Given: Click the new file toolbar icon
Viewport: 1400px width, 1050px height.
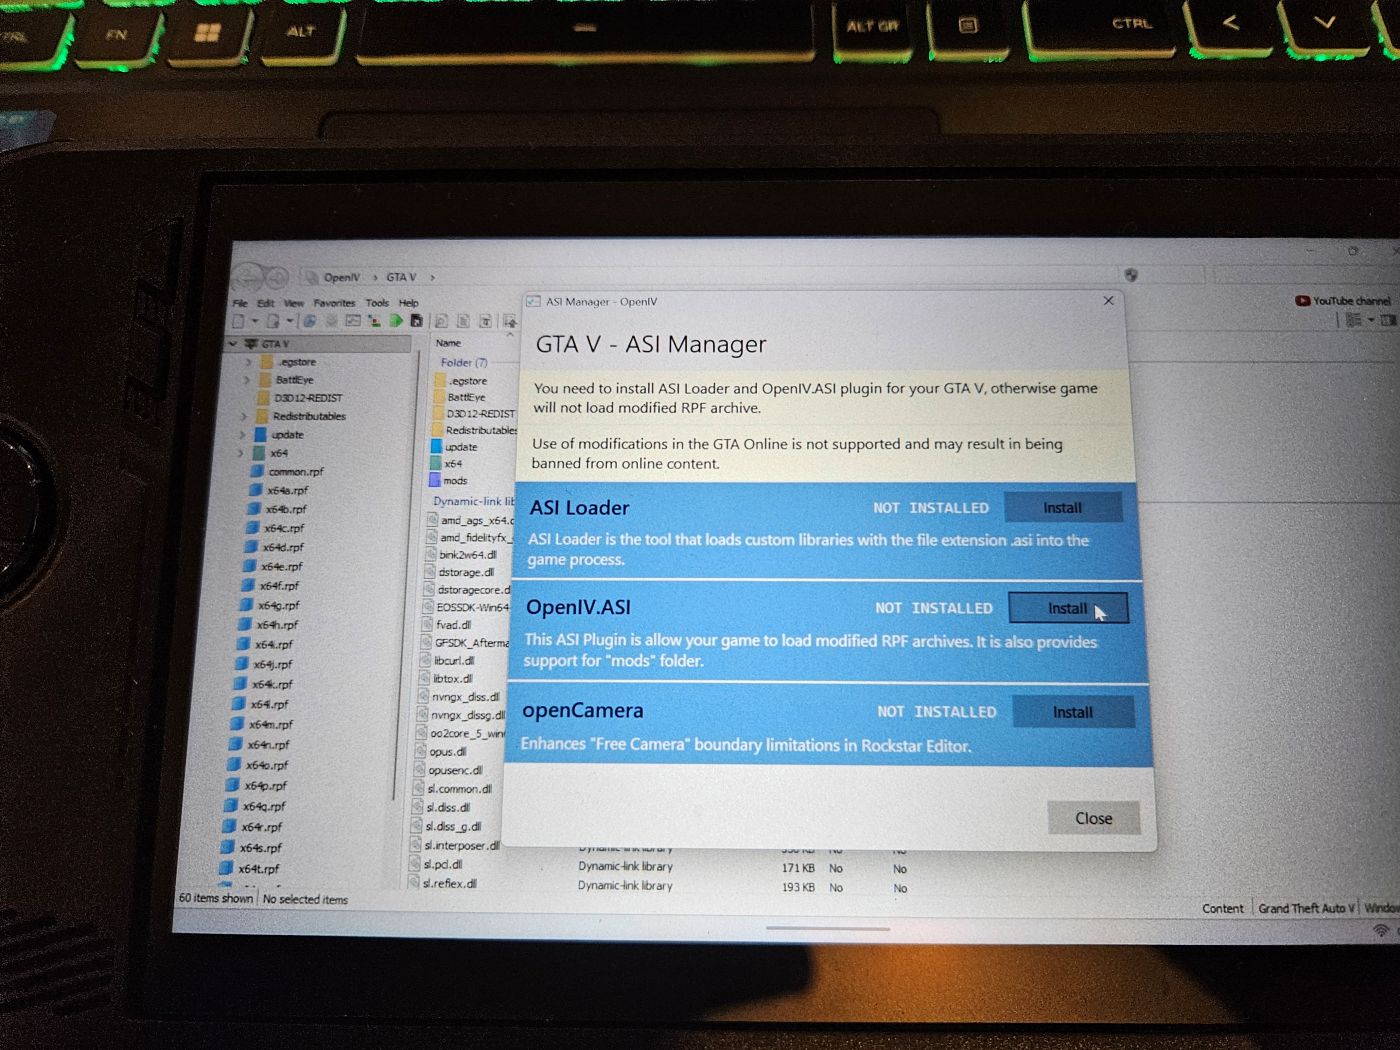Looking at the screenshot, I should coord(239,321).
